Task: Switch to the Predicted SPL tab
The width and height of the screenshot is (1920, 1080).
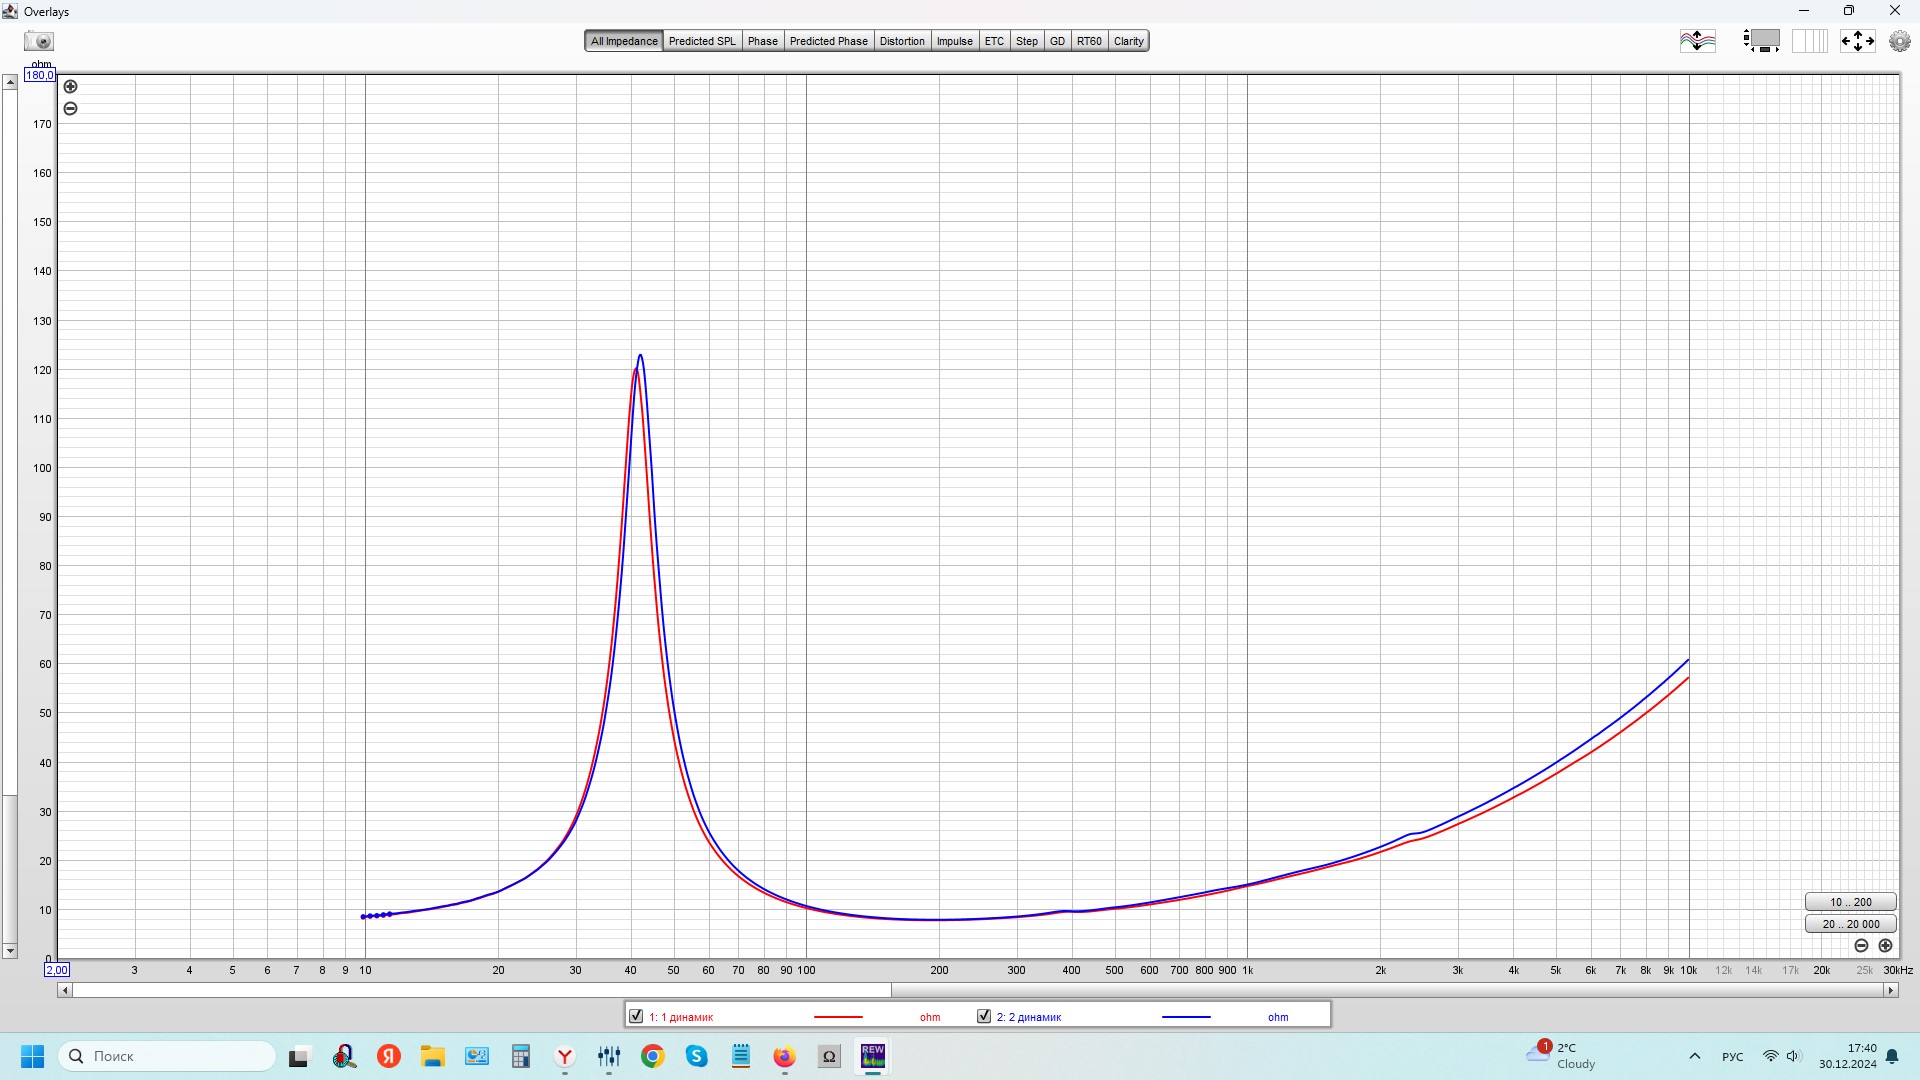Action: (x=701, y=41)
